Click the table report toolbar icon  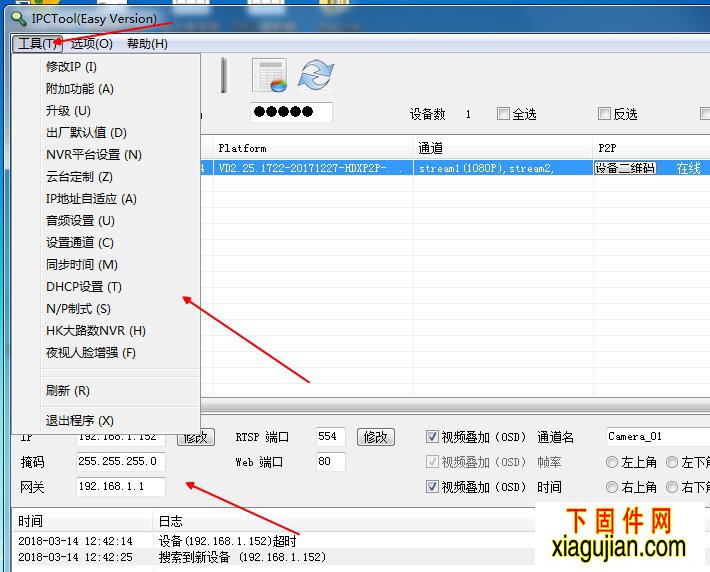pos(269,75)
